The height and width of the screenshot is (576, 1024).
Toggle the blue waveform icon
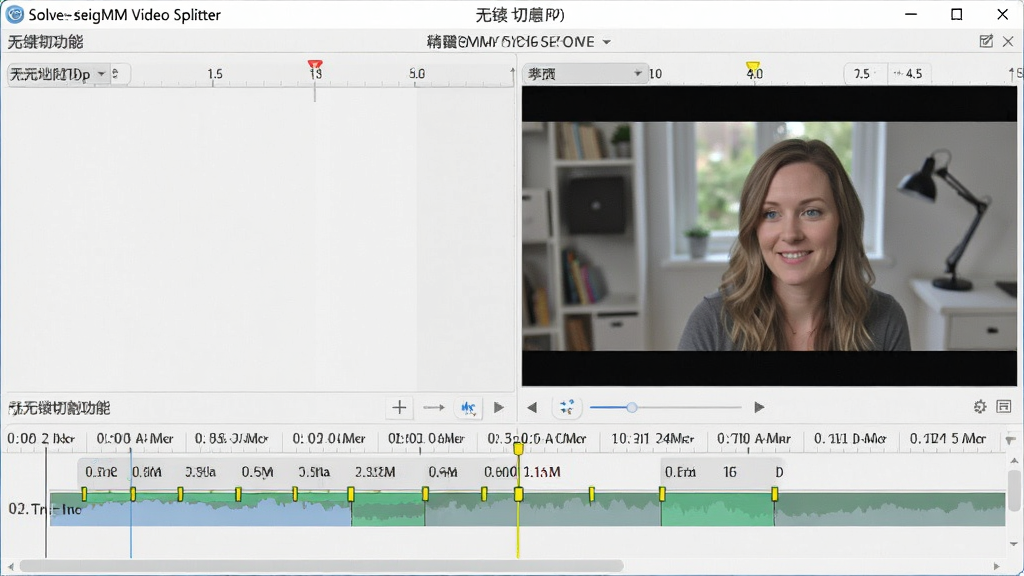468,408
